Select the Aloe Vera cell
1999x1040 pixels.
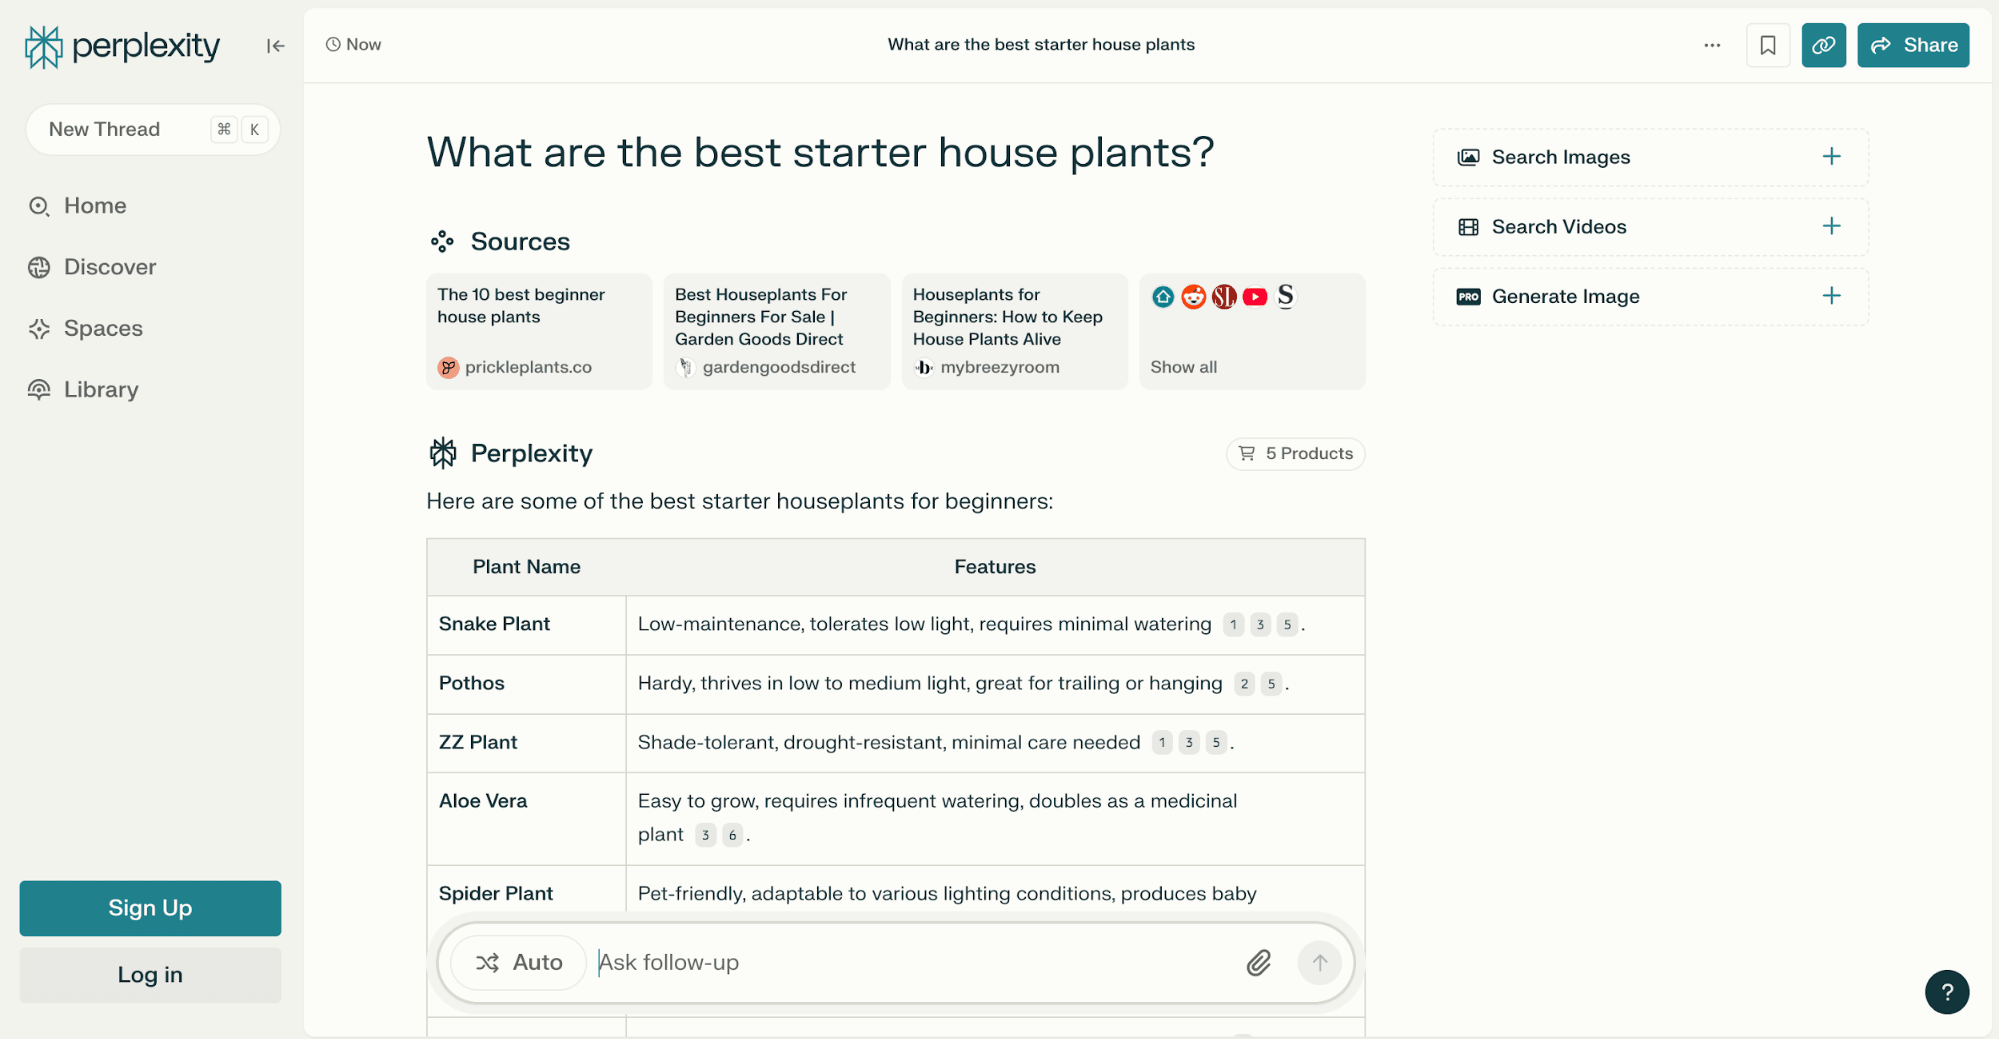[527, 819]
